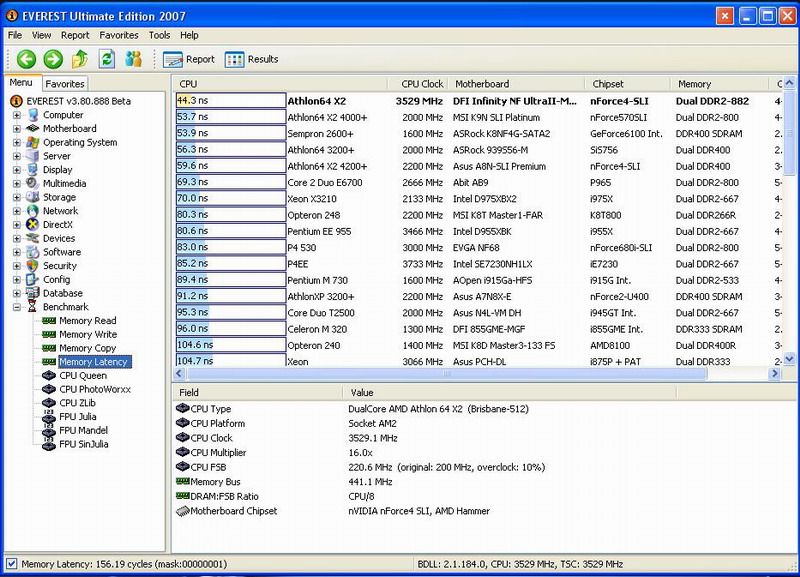Click the up-level folder arrow icon
The image size is (800, 577).
tap(80, 59)
